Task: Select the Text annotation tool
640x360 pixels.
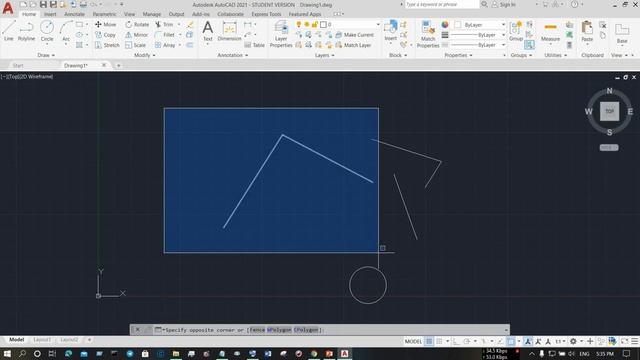Action: point(208,31)
